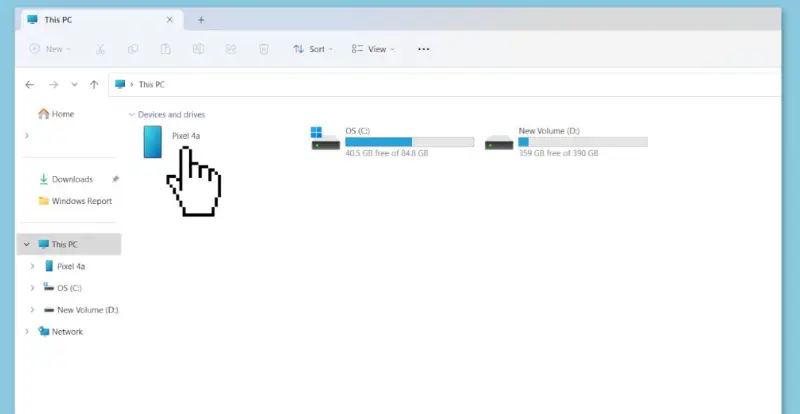Click OS (C:) storage usage bar
This screenshot has width=800, height=414.
click(x=410, y=142)
